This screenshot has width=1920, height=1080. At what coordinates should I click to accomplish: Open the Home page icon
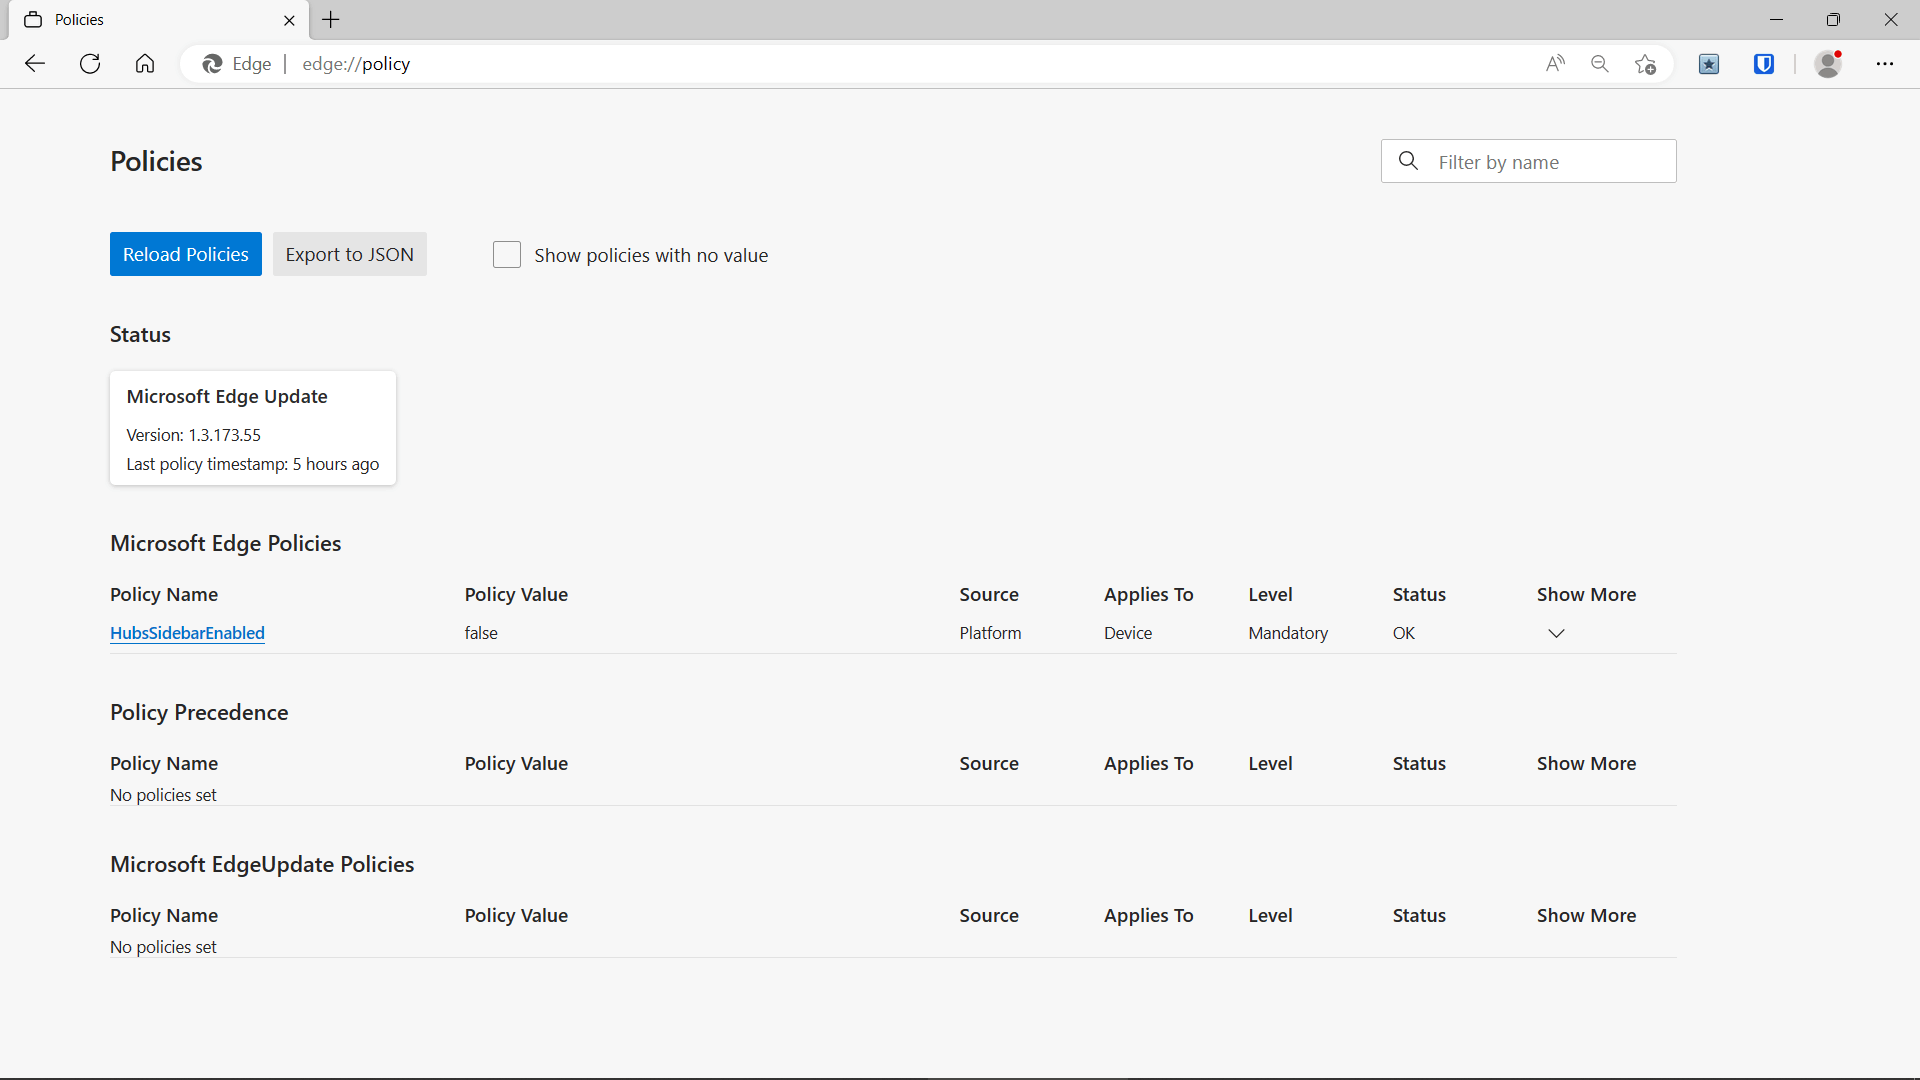tap(145, 64)
